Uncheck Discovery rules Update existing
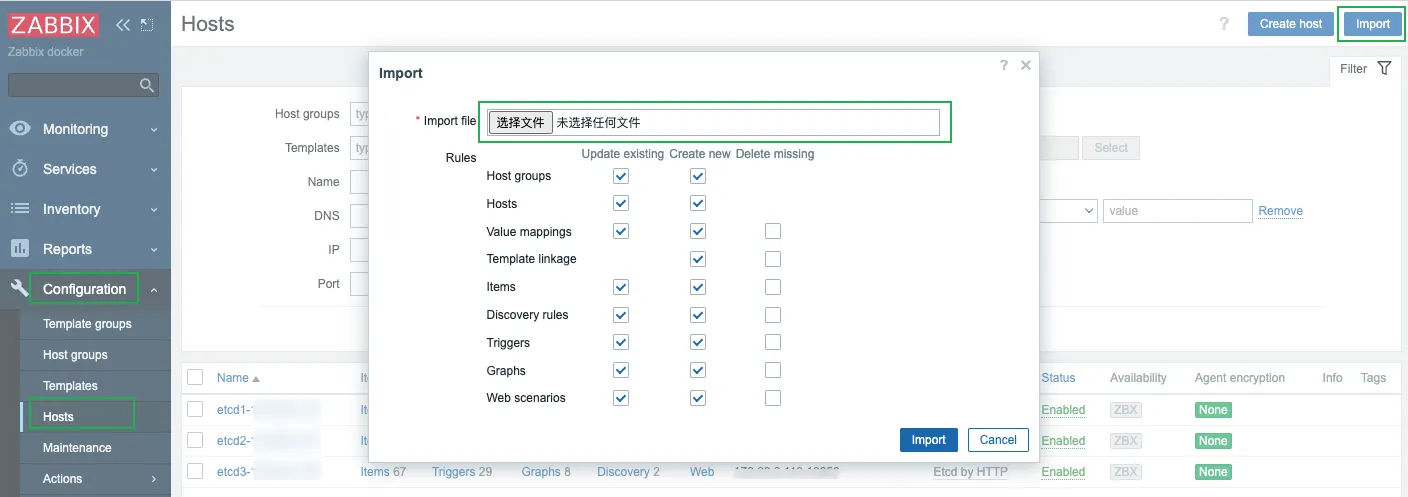The height and width of the screenshot is (497, 1408). [x=621, y=315]
